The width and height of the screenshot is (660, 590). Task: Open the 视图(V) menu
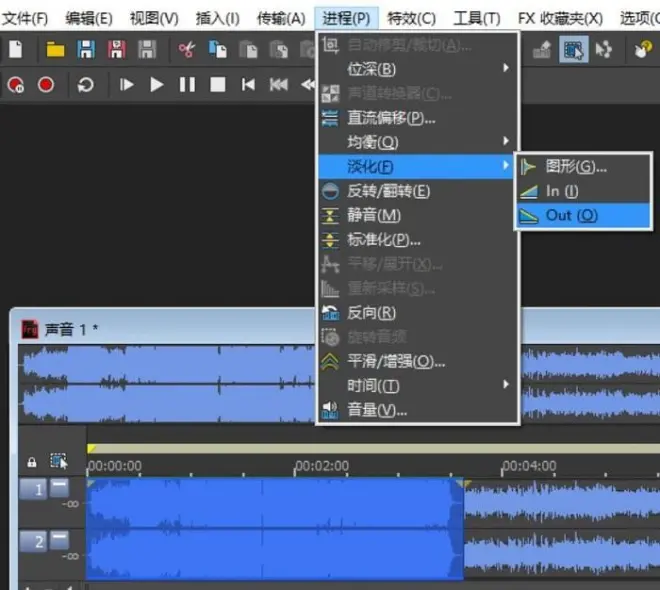pos(154,19)
